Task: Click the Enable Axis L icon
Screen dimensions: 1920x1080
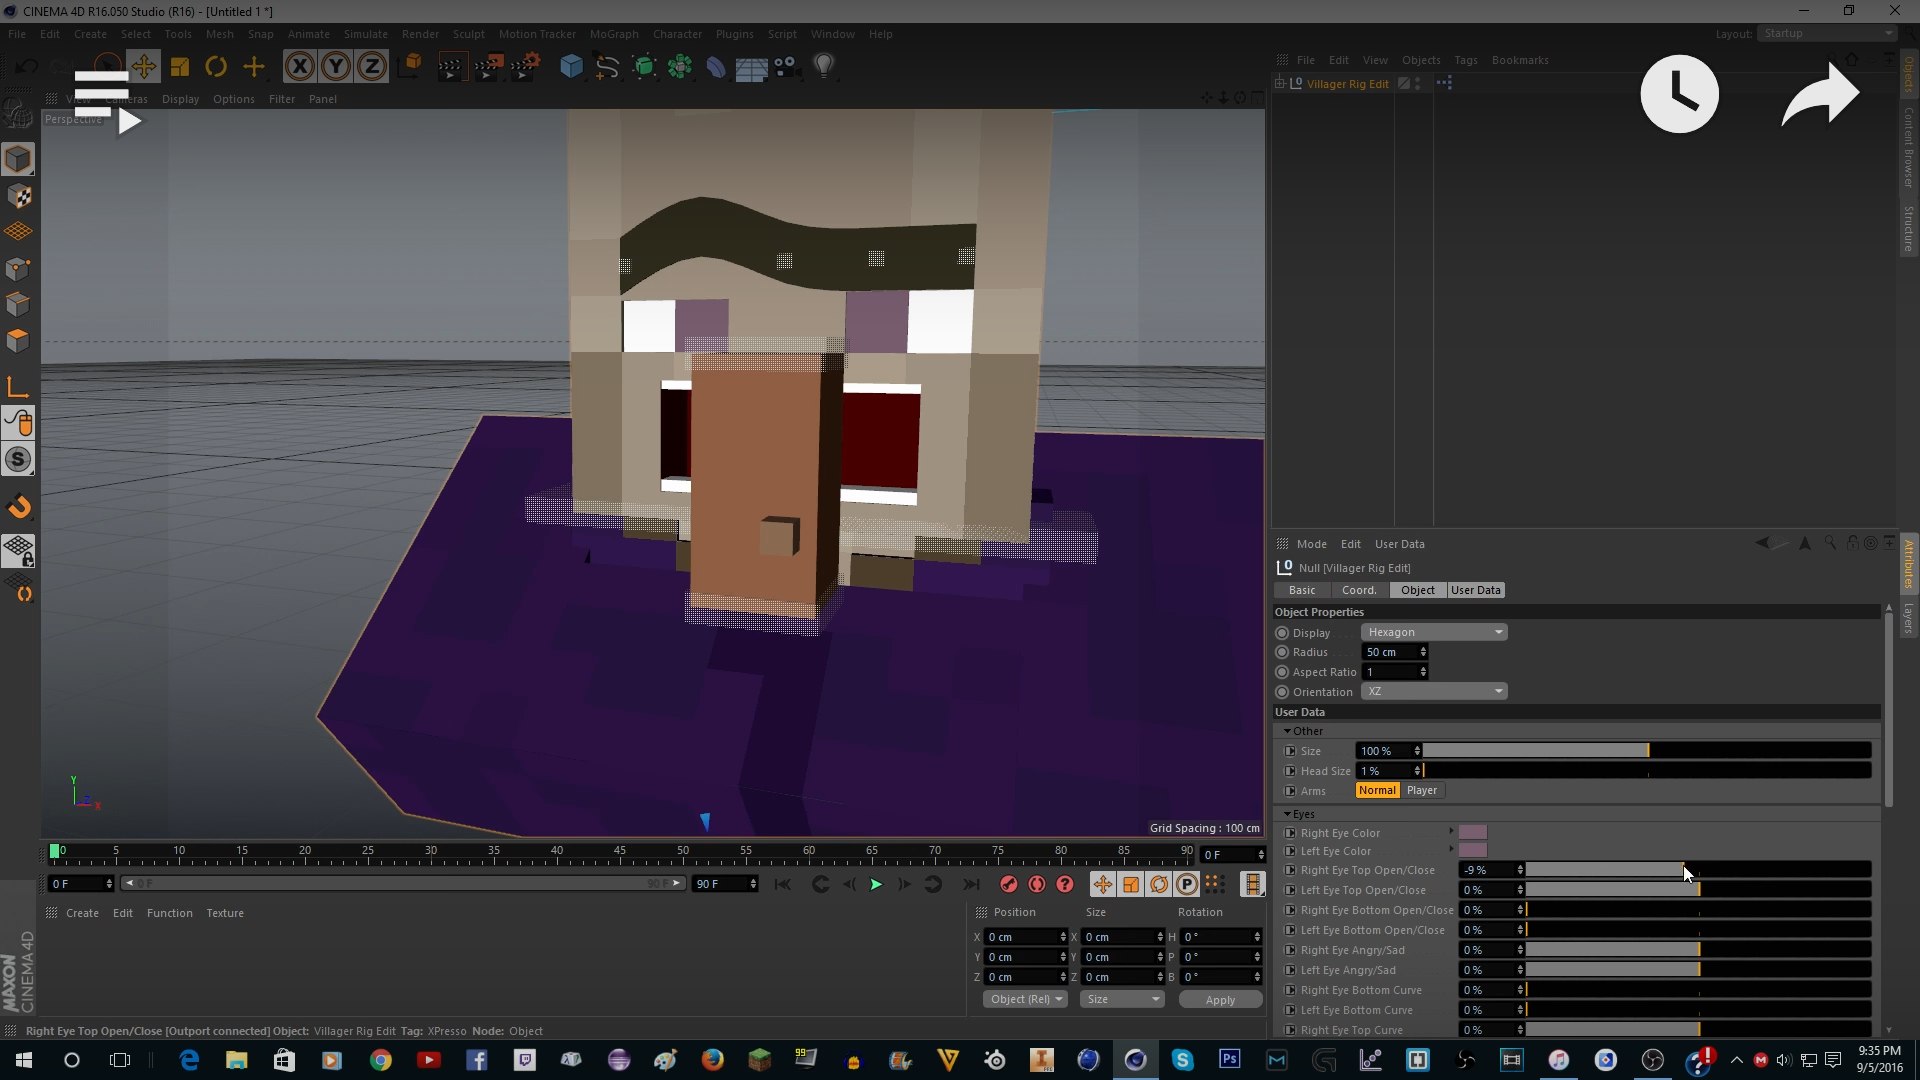Action: click(18, 387)
